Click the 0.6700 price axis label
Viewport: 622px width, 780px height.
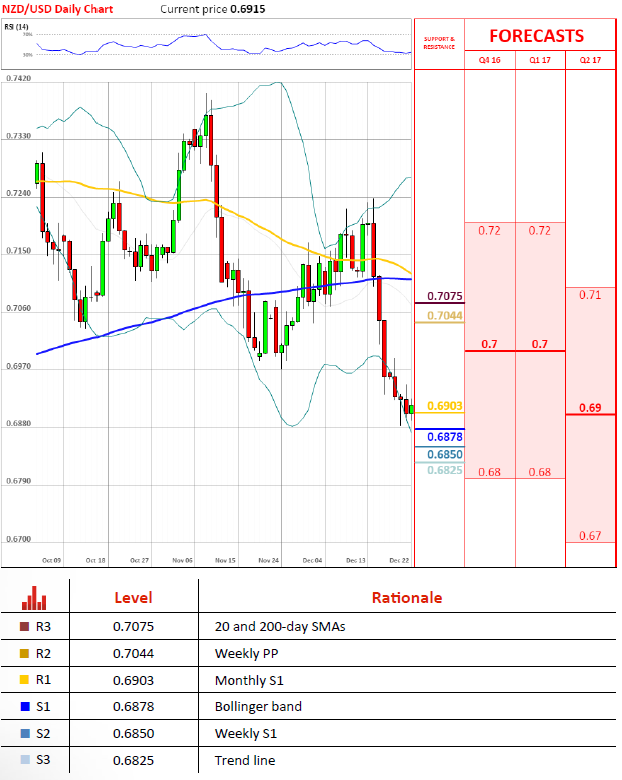(x=18, y=539)
